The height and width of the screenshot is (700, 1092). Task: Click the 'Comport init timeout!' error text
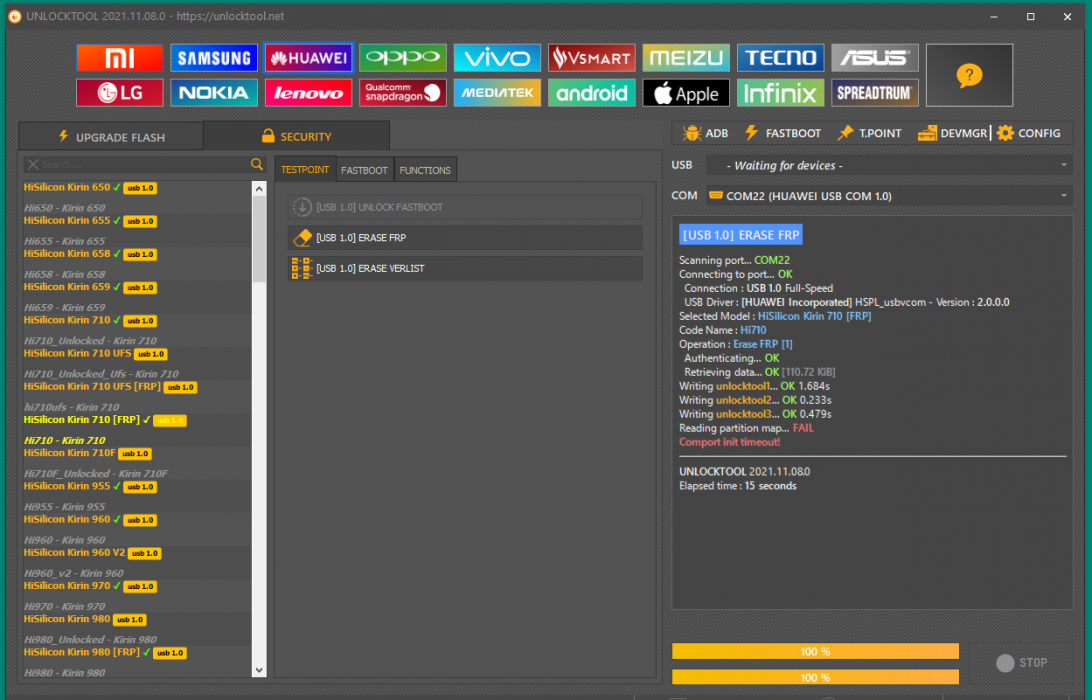[729, 442]
